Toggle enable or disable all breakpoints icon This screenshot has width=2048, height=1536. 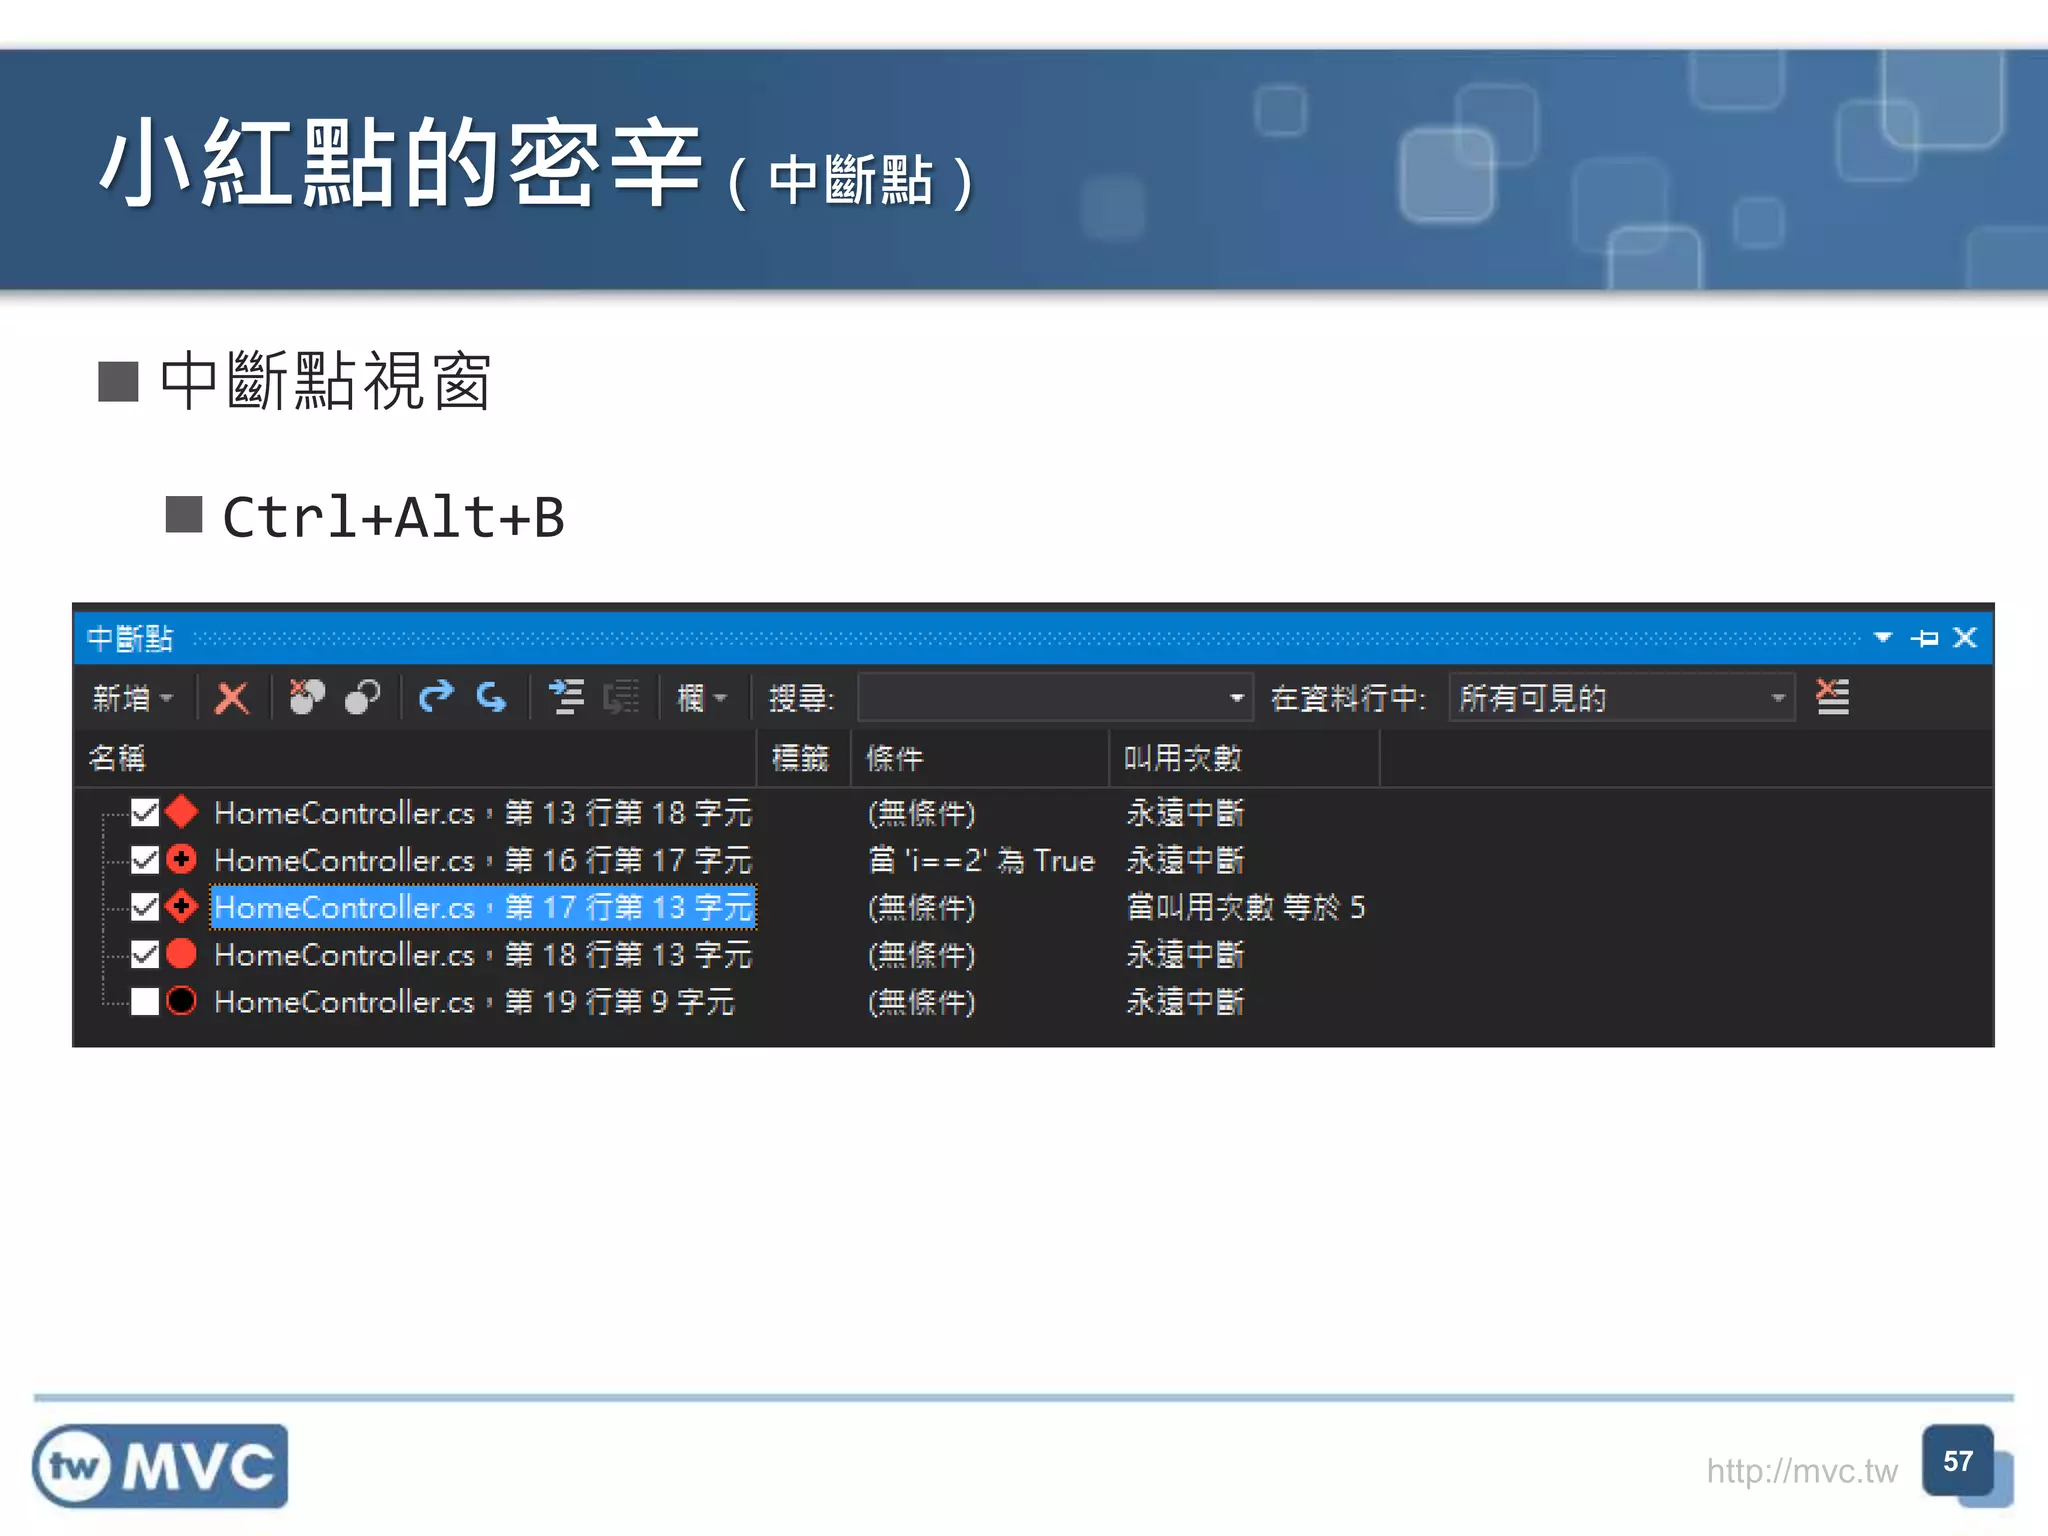pos(362,697)
